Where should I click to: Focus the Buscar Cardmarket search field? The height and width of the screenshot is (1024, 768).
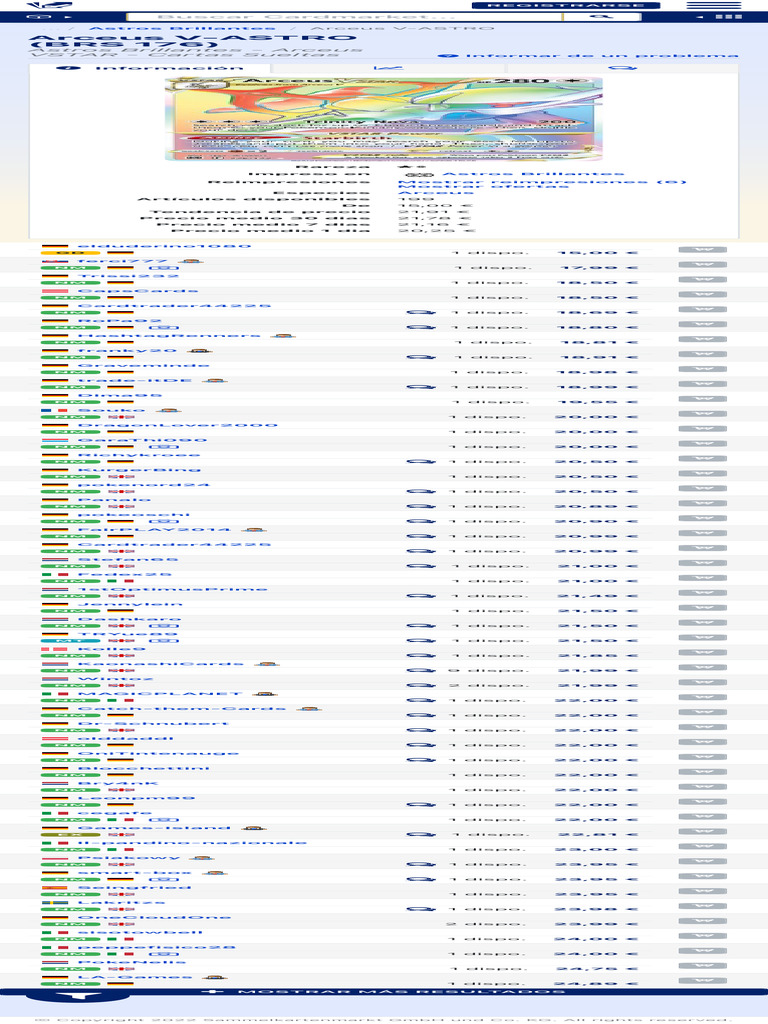pos(344,16)
